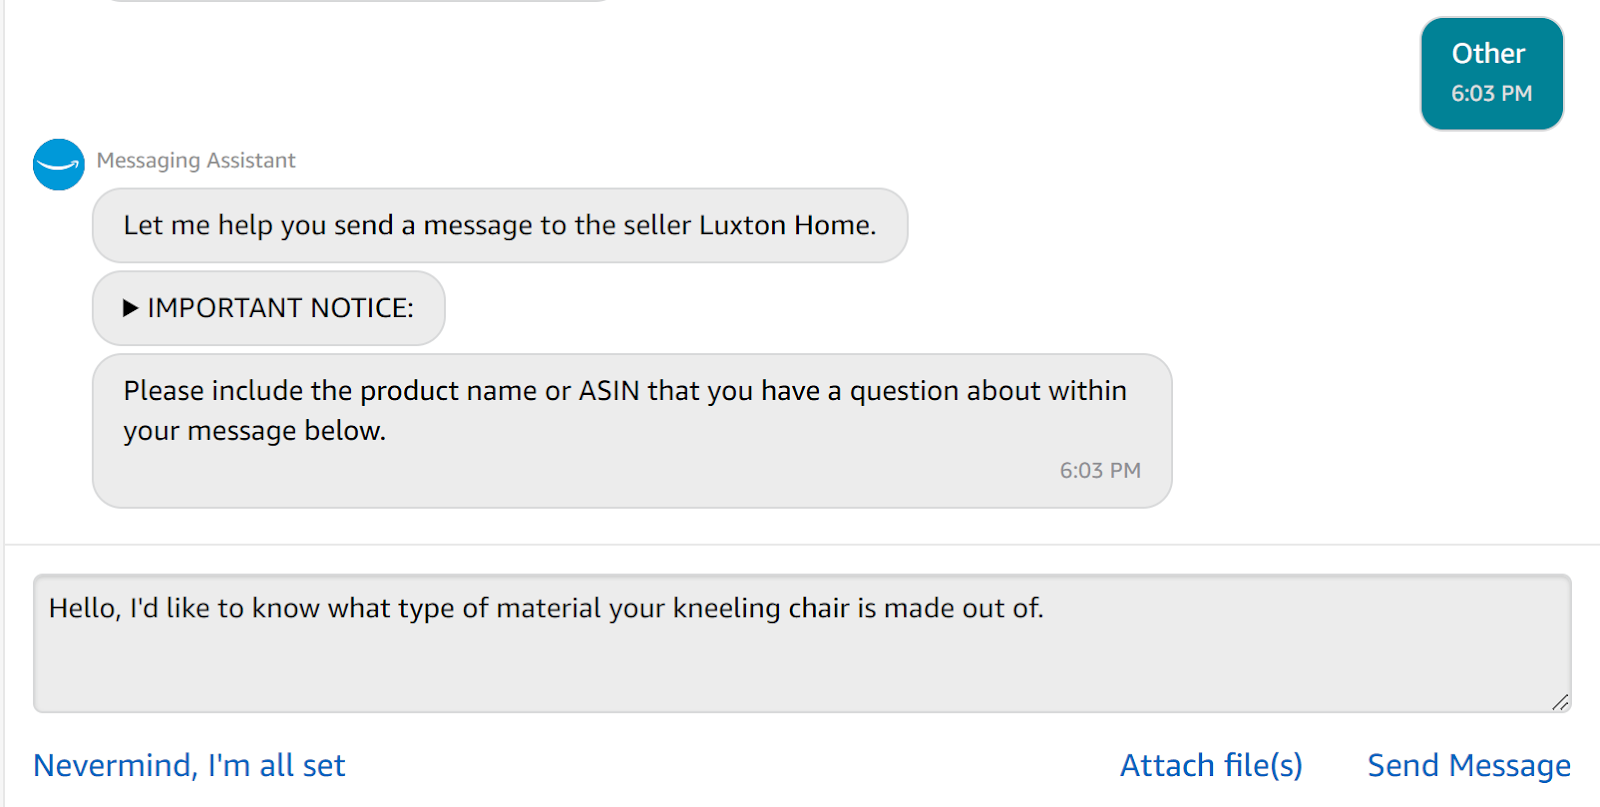Click Nevermind, I'm all set
This screenshot has width=1600, height=807.
click(x=189, y=765)
